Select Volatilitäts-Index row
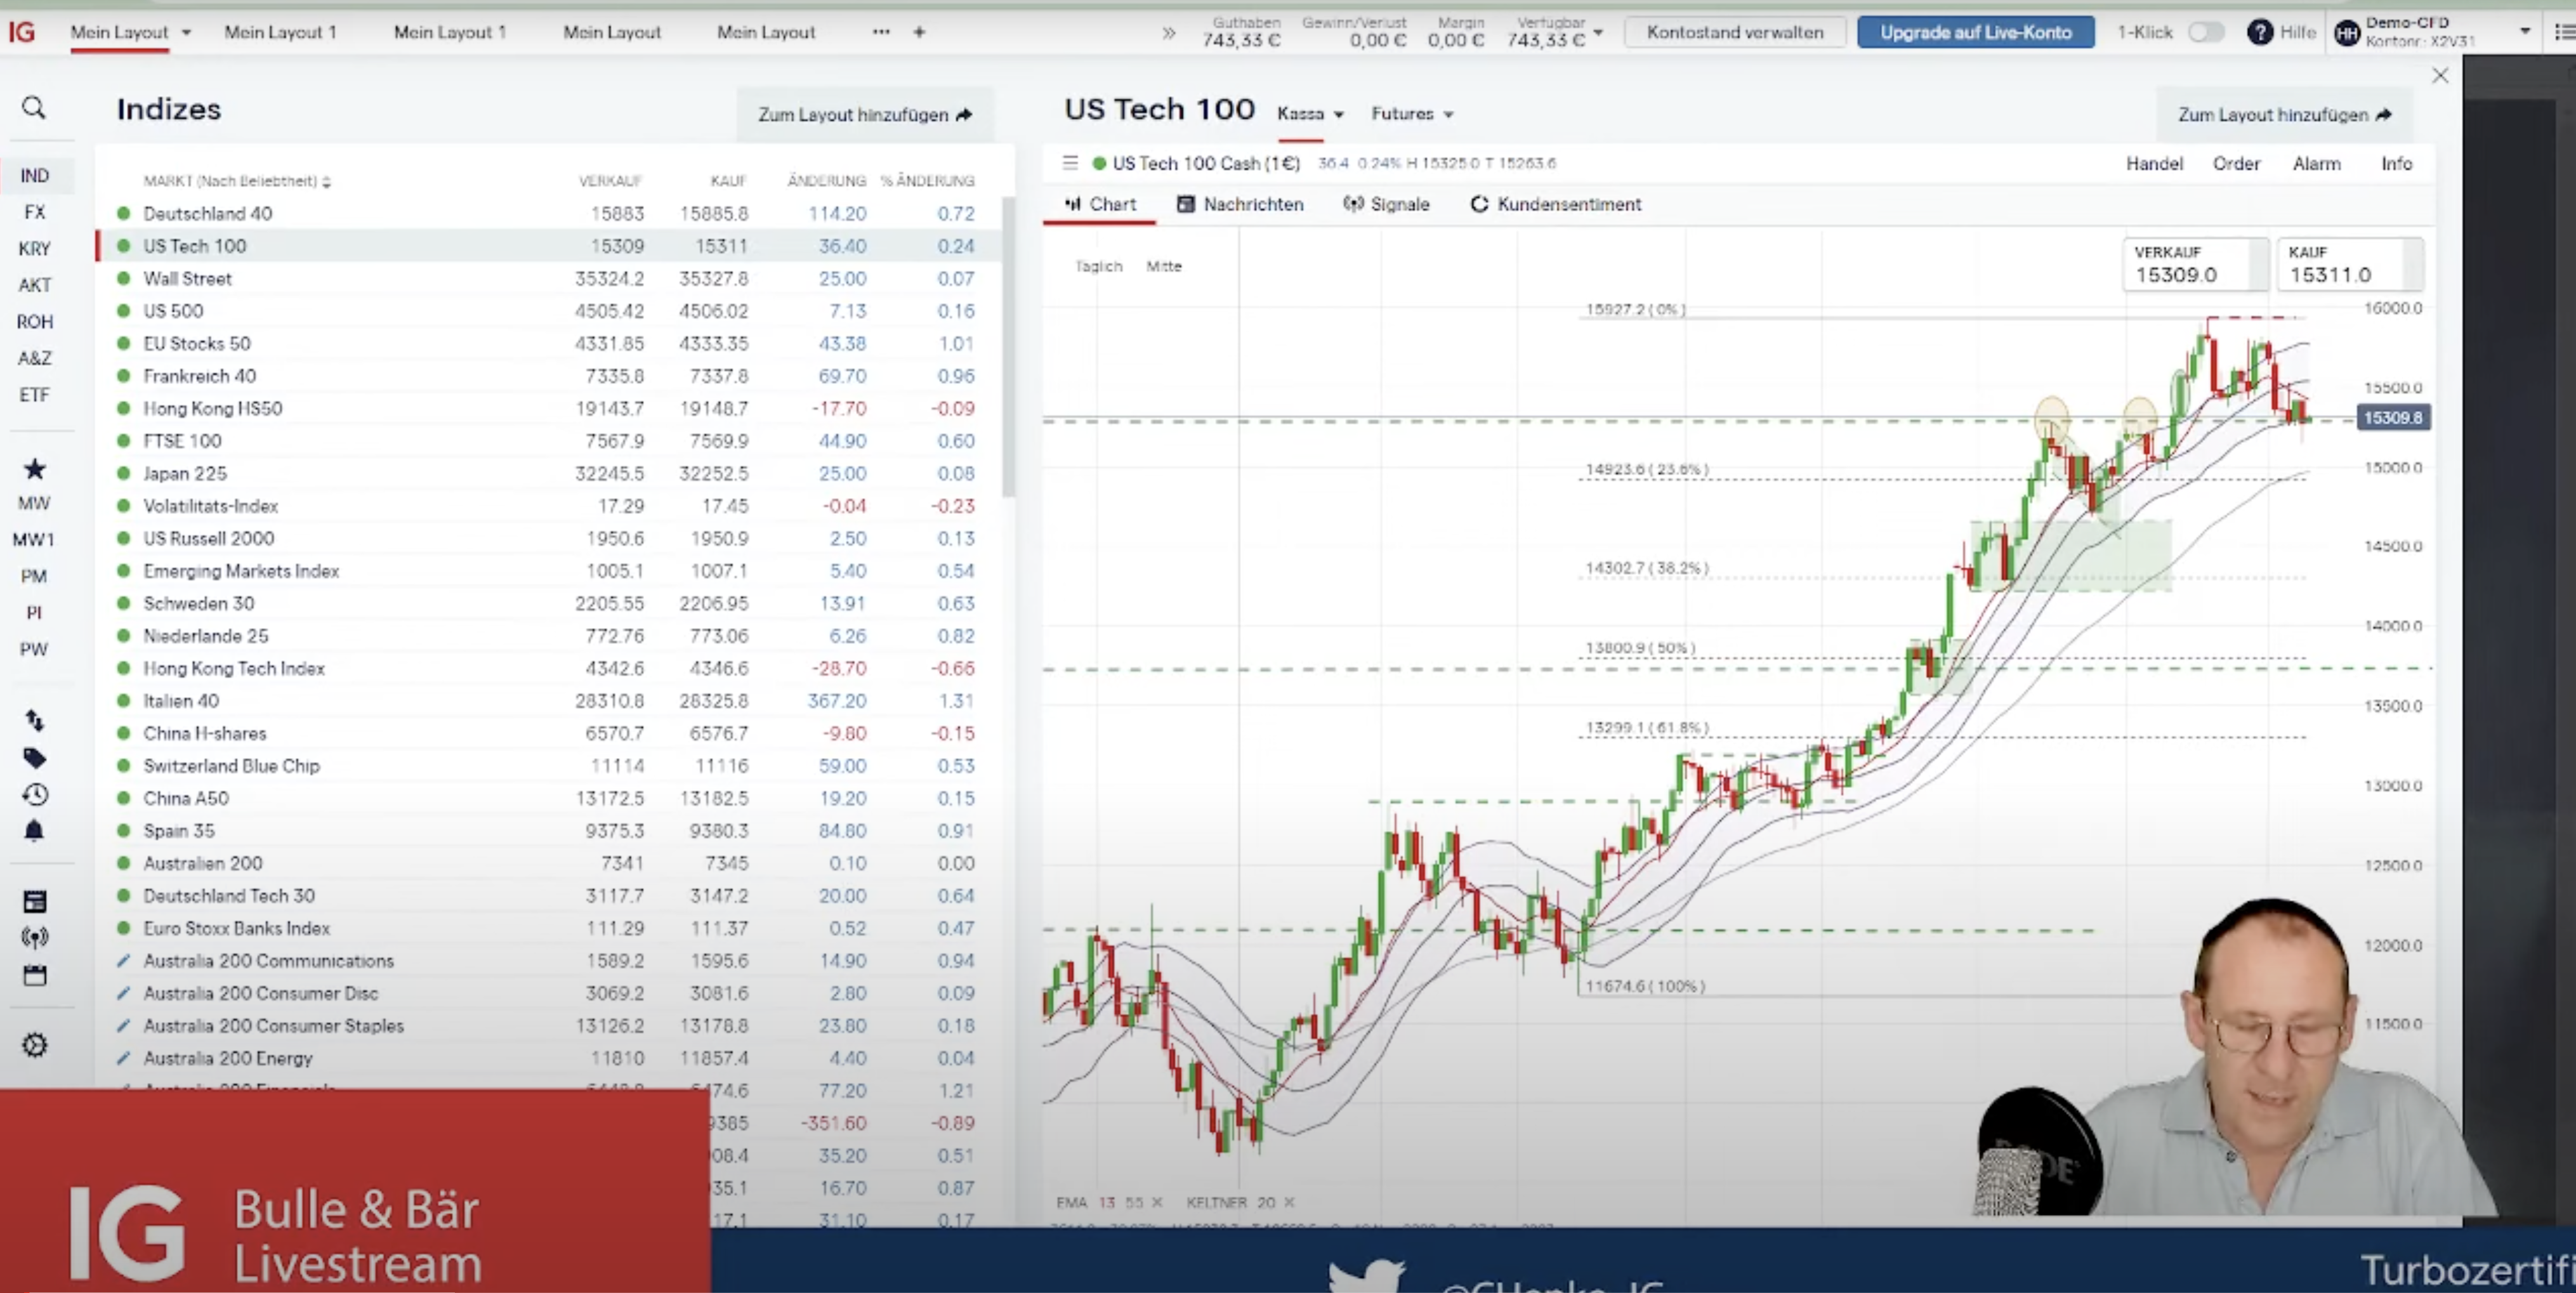The width and height of the screenshot is (2576, 1293). 548,506
